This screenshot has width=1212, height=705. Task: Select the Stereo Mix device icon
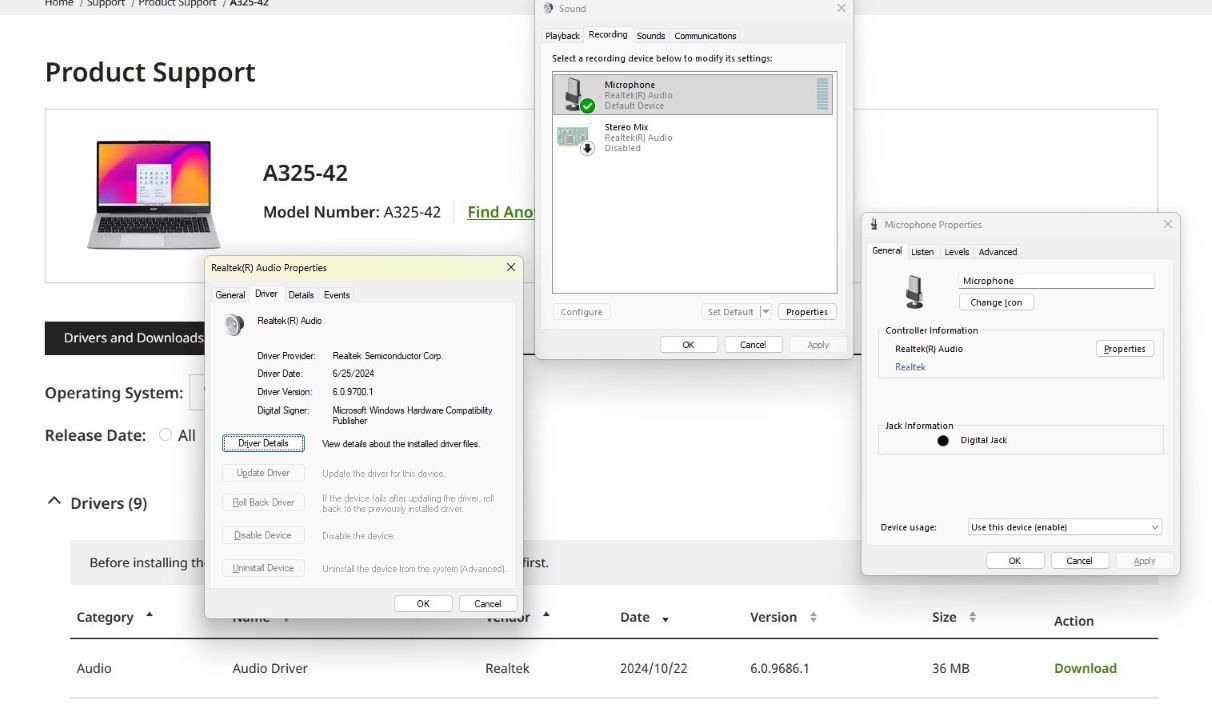tap(575, 138)
